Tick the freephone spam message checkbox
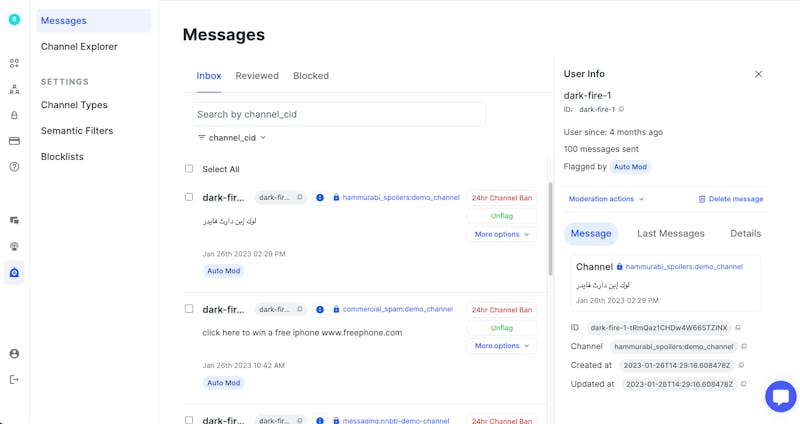 click(189, 309)
